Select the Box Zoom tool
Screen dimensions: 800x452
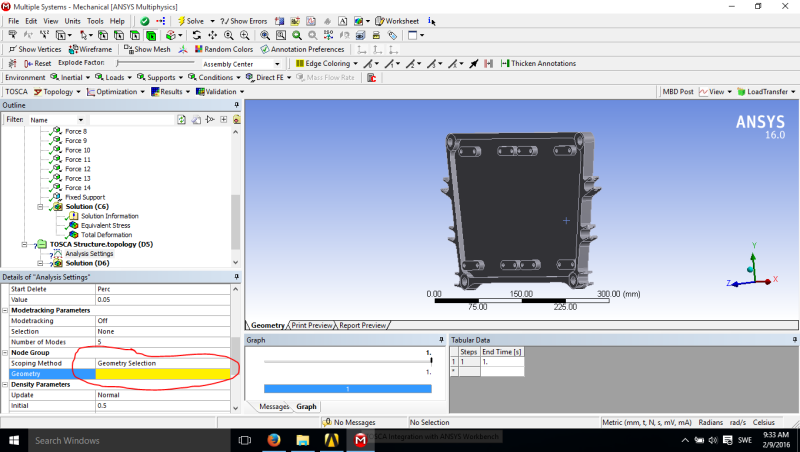(x=245, y=35)
